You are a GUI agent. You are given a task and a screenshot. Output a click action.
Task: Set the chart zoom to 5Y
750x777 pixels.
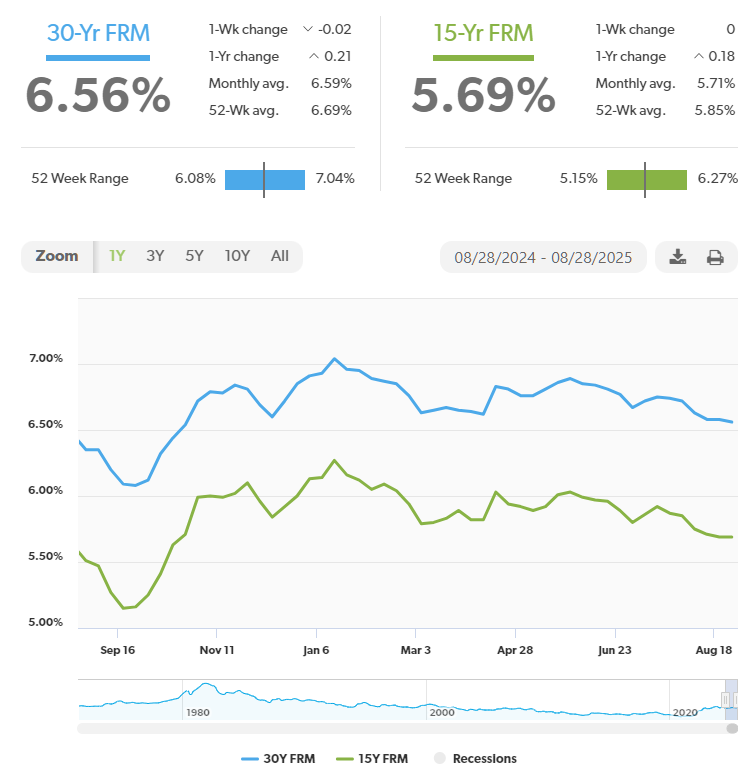point(194,256)
